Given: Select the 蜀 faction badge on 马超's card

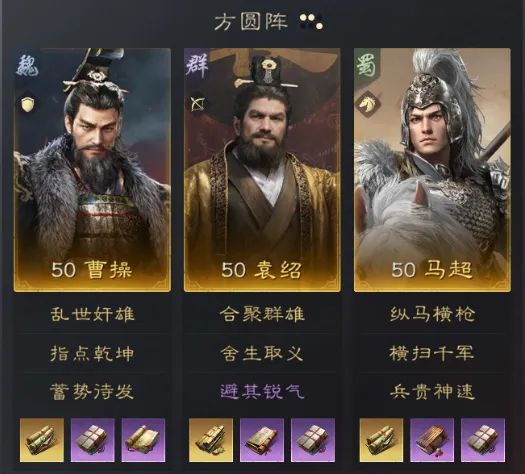Looking at the screenshot, I should 367,64.
